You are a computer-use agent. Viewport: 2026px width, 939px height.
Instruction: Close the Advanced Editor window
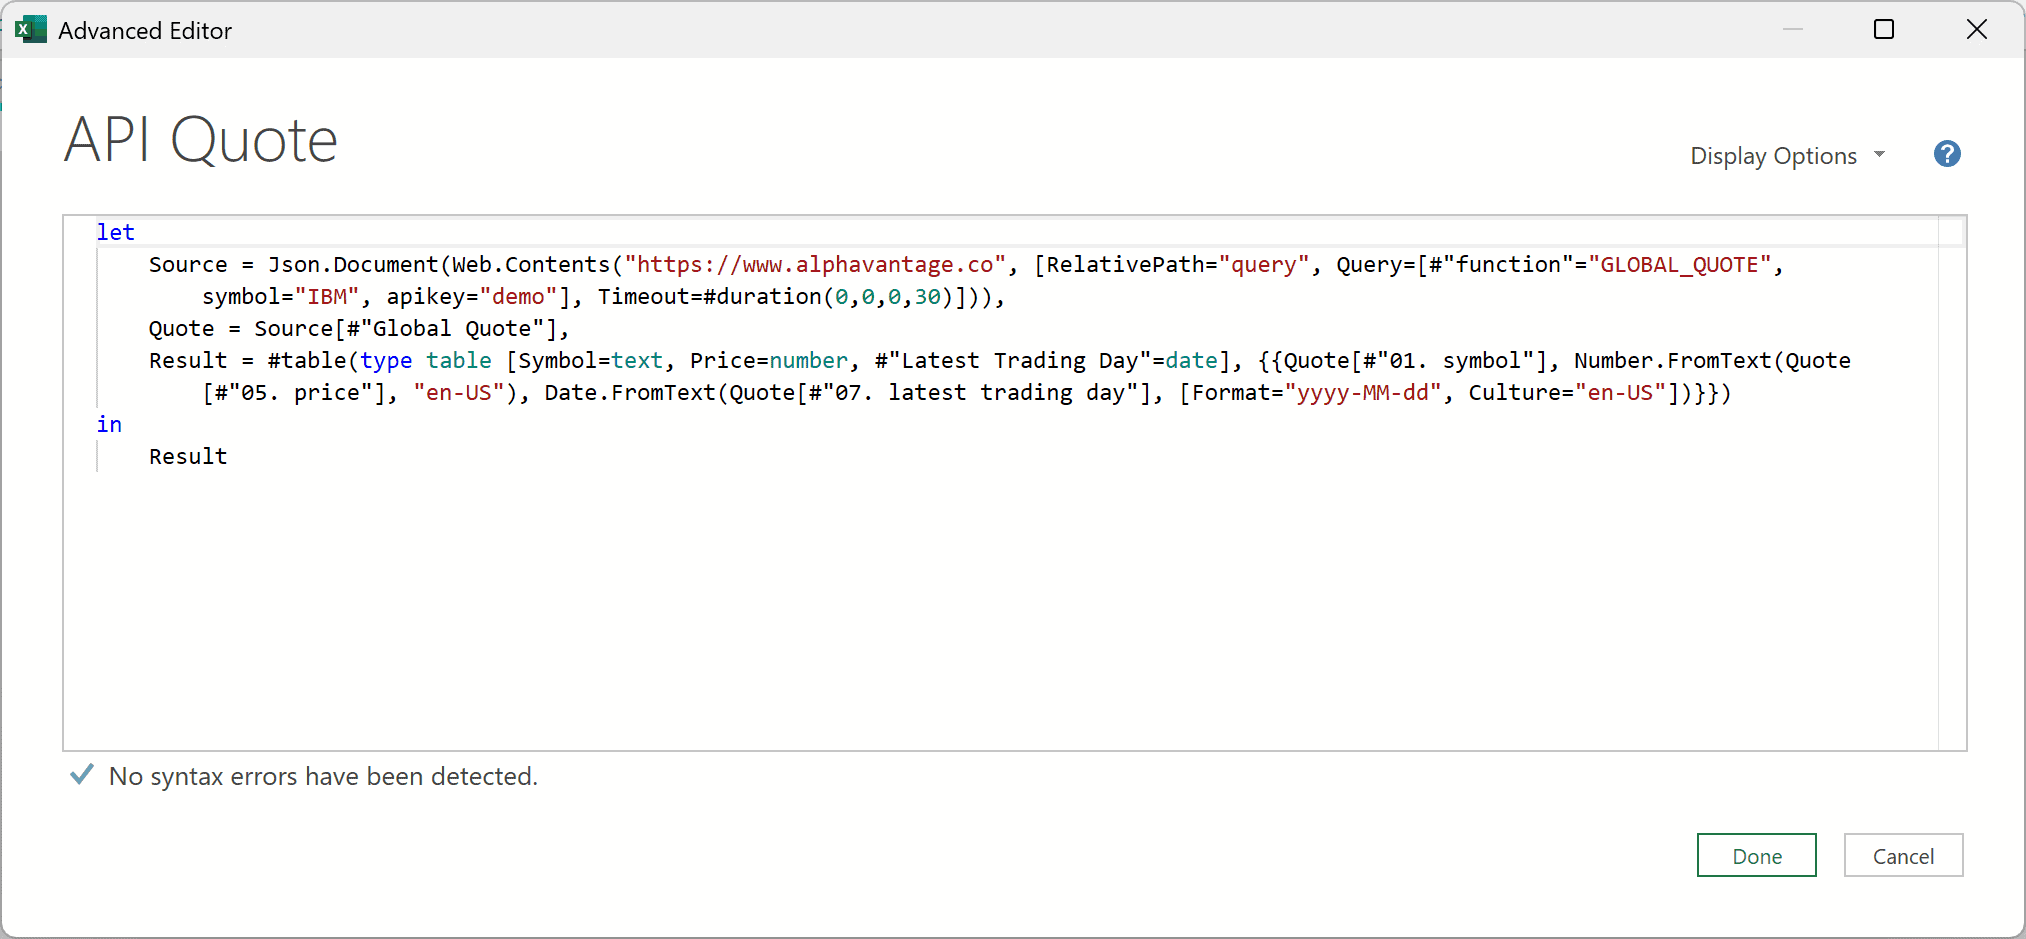click(1976, 29)
